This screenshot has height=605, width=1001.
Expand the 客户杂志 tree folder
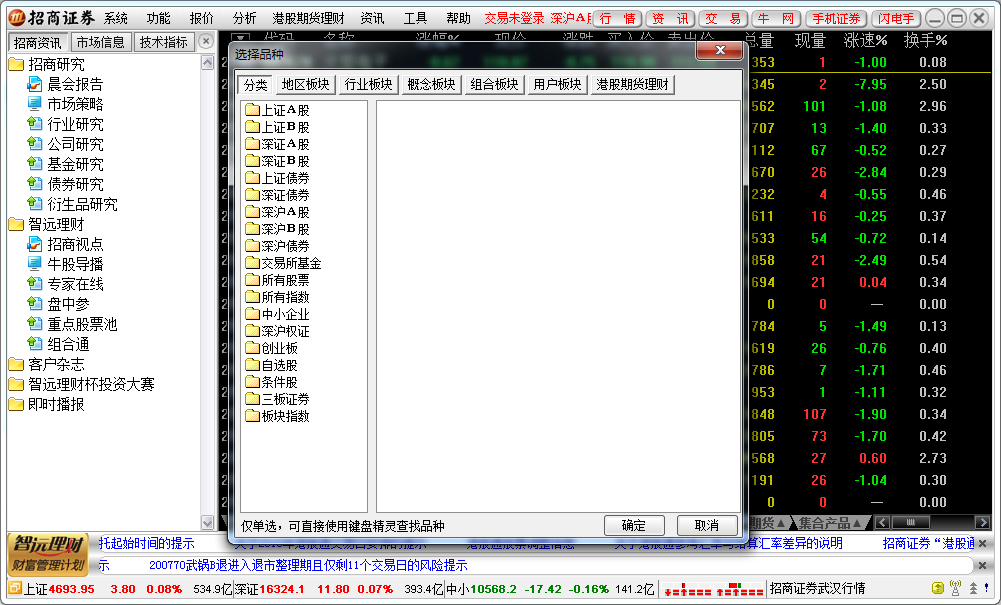(x=16, y=364)
